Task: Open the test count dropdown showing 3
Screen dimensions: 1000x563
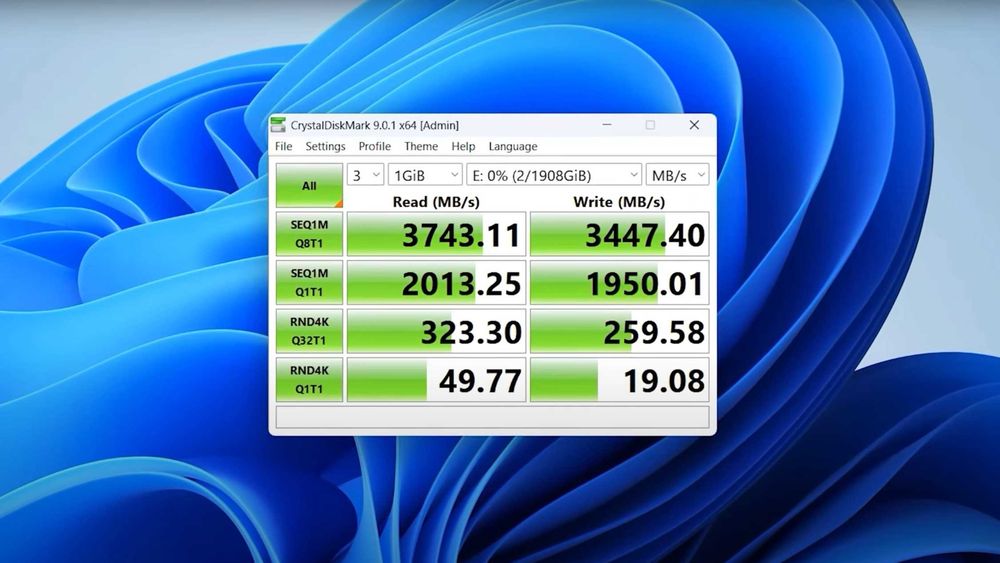Action: tap(365, 175)
